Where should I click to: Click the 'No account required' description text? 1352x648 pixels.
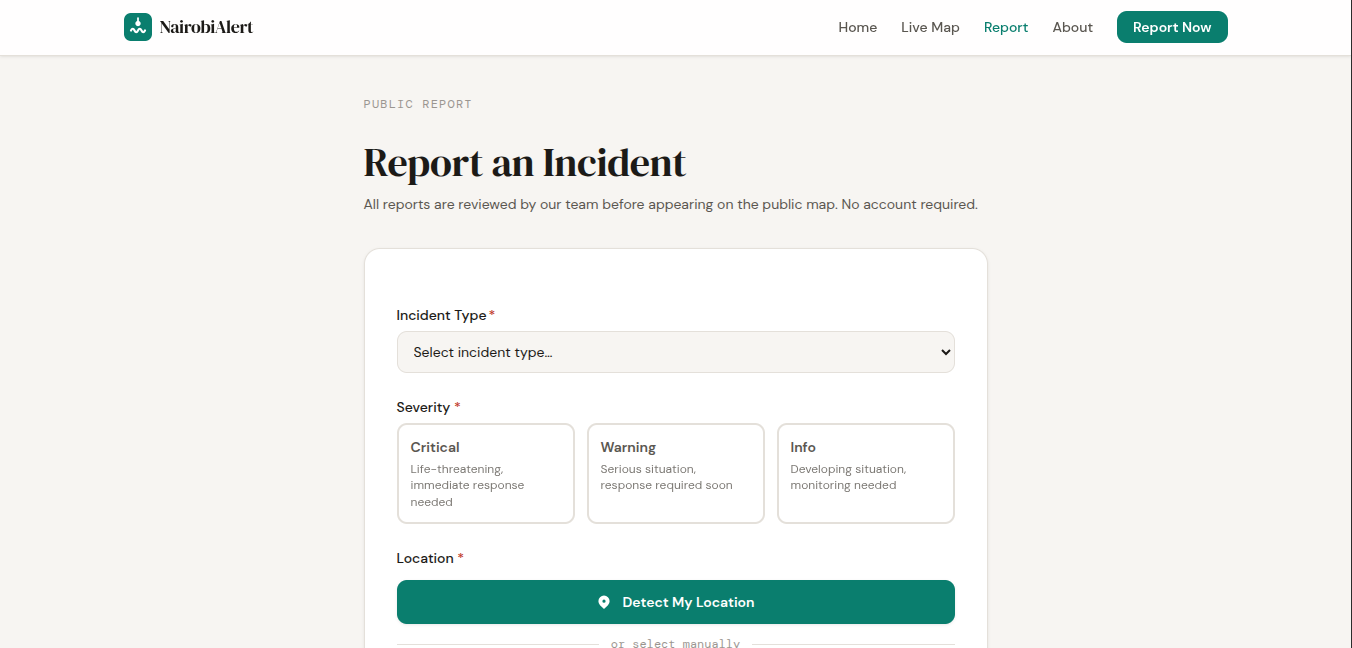(909, 204)
